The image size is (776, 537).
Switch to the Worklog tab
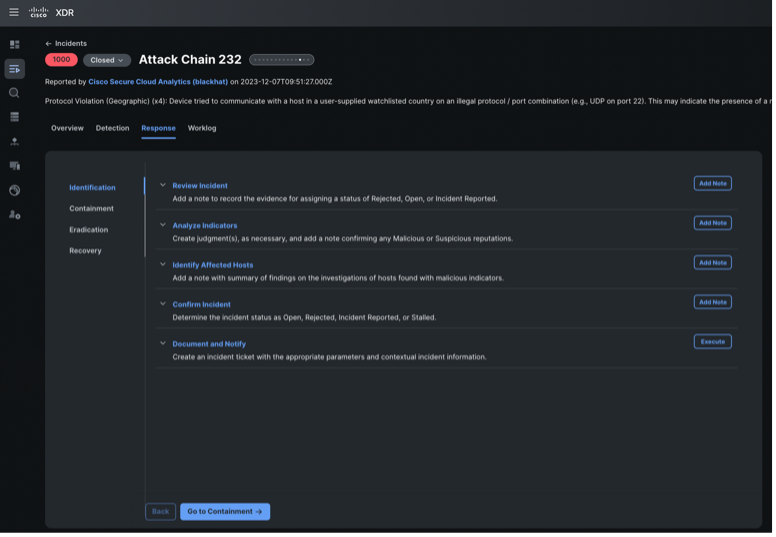coord(202,128)
